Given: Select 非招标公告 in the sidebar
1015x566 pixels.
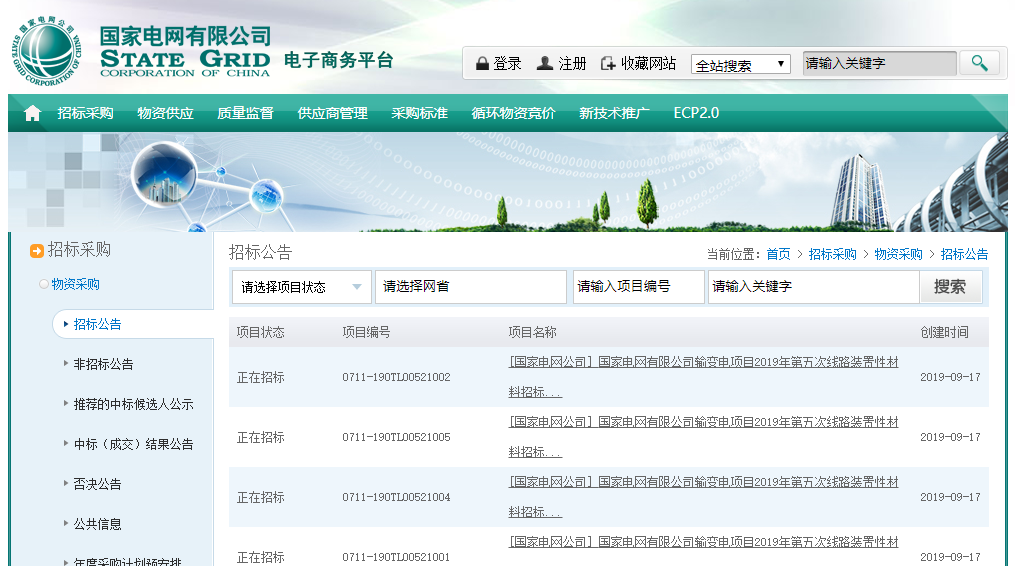Looking at the screenshot, I should [103, 364].
